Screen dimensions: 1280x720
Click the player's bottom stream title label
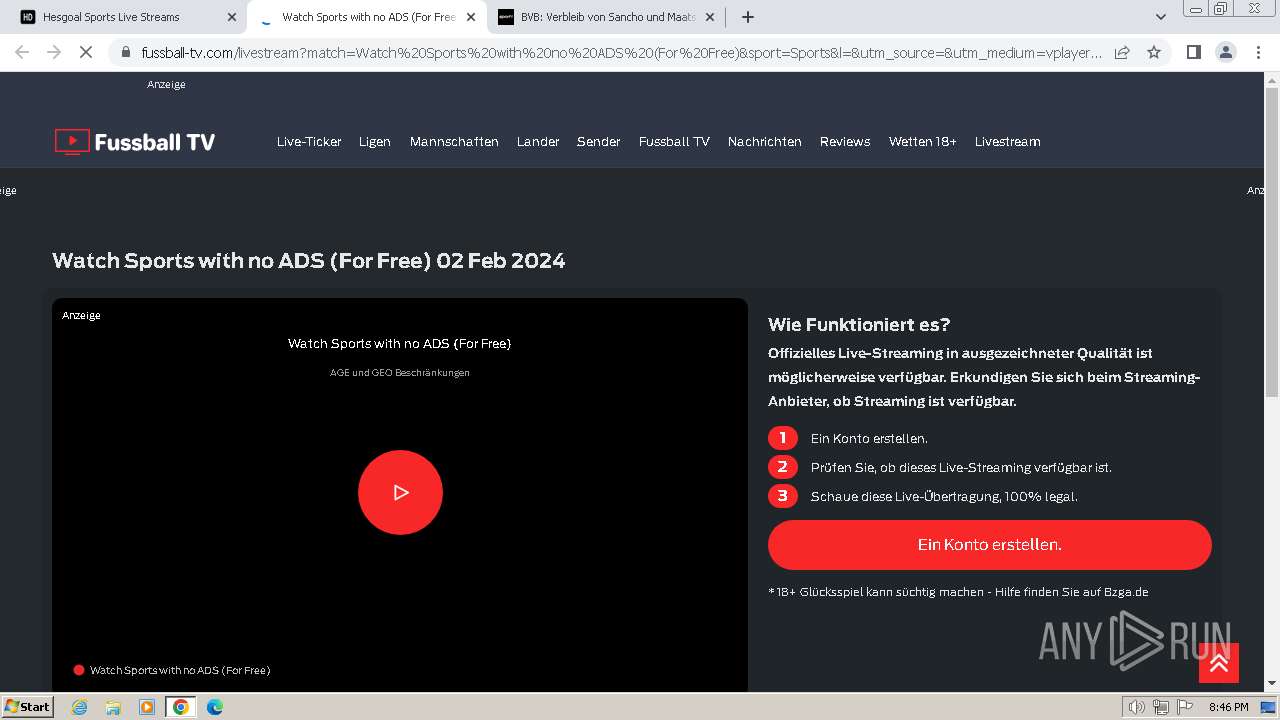pyautogui.click(x=180, y=670)
